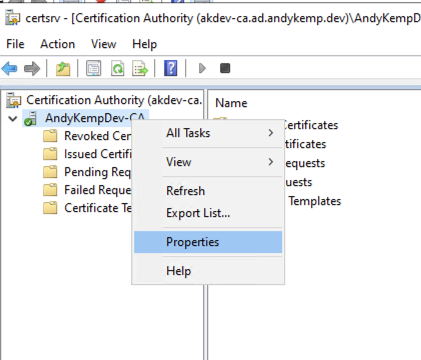This screenshot has width=421, height=360.
Task: Choose View in the context menu
Action: point(208,162)
